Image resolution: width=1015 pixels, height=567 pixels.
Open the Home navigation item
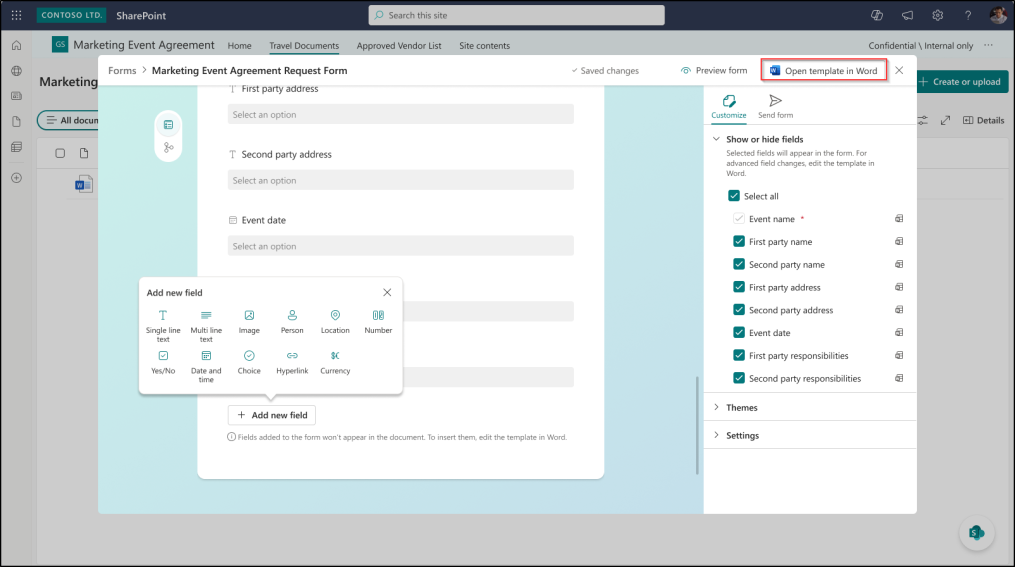(x=240, y=46)
